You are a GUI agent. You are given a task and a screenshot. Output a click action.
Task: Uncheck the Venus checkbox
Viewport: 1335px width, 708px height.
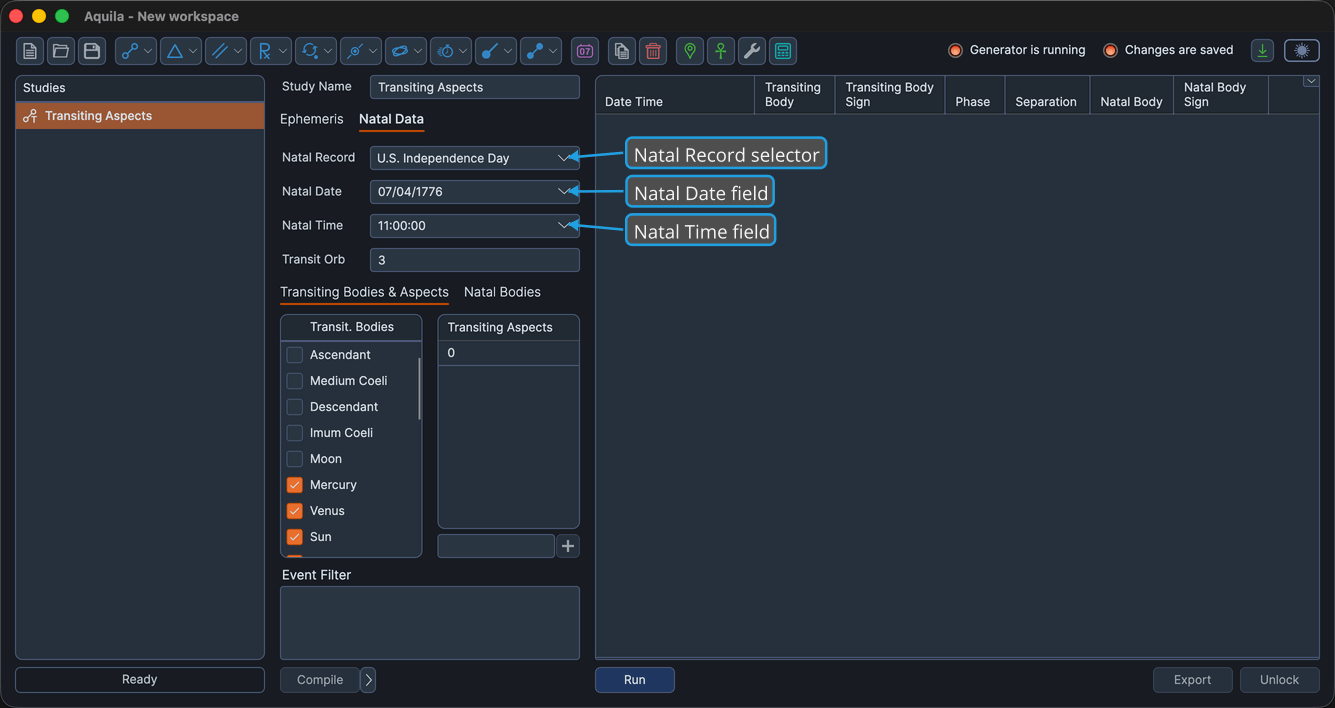pyautogui.click(x=295, y=511)
